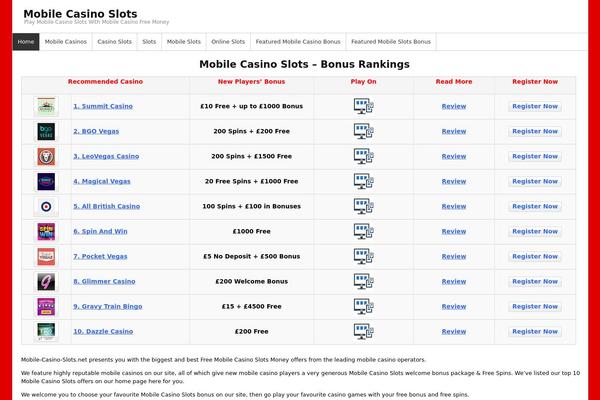Screen dimensions: 600x400
Task: Open the 5. All British Casino link
Action: click(x=106, y=206)
